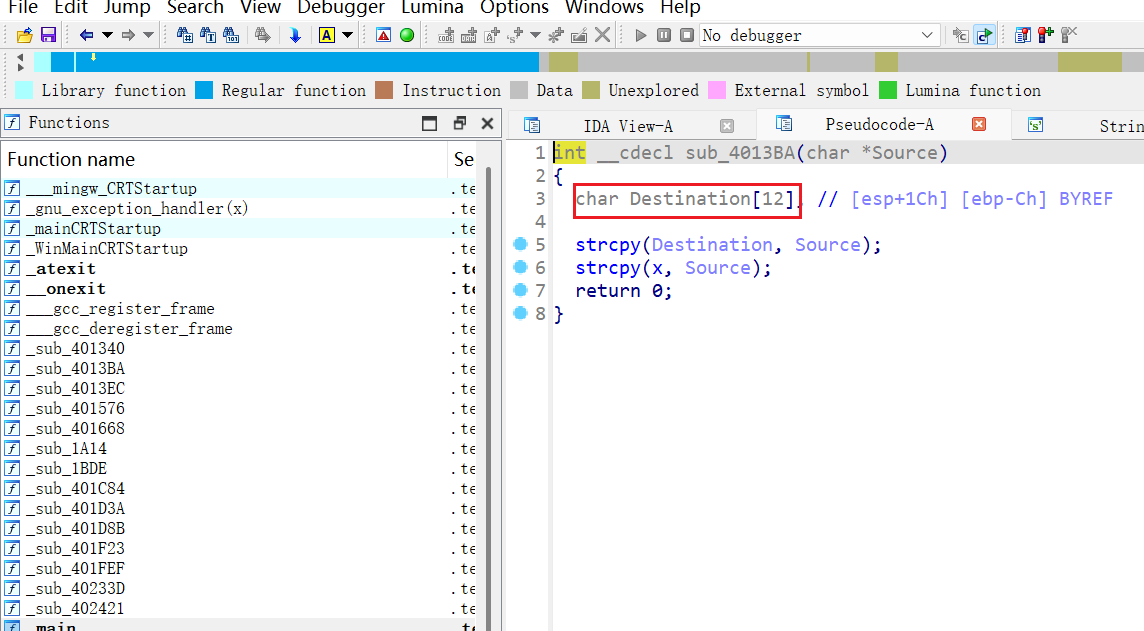
Task: Select _WinMainCRTStartup function entry
Action: (x=106, y=249)
